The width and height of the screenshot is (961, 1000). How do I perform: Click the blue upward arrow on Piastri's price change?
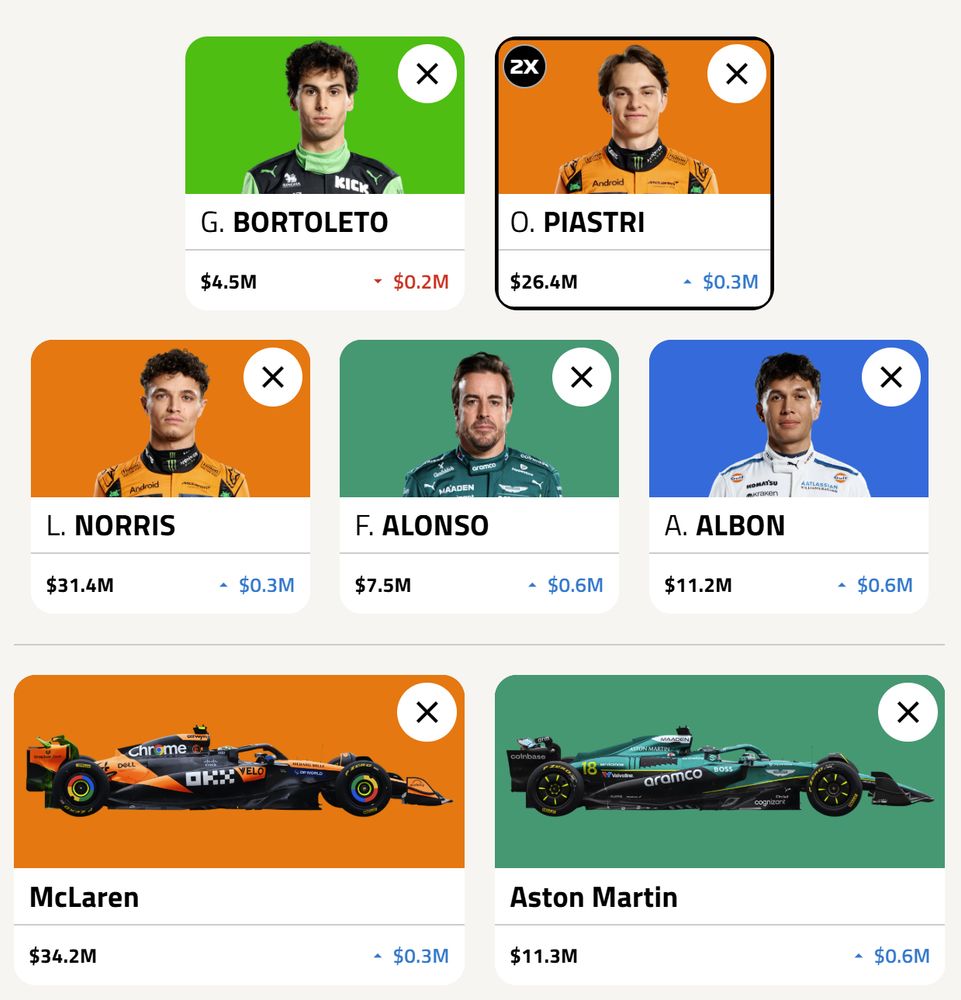coord(688,282)
